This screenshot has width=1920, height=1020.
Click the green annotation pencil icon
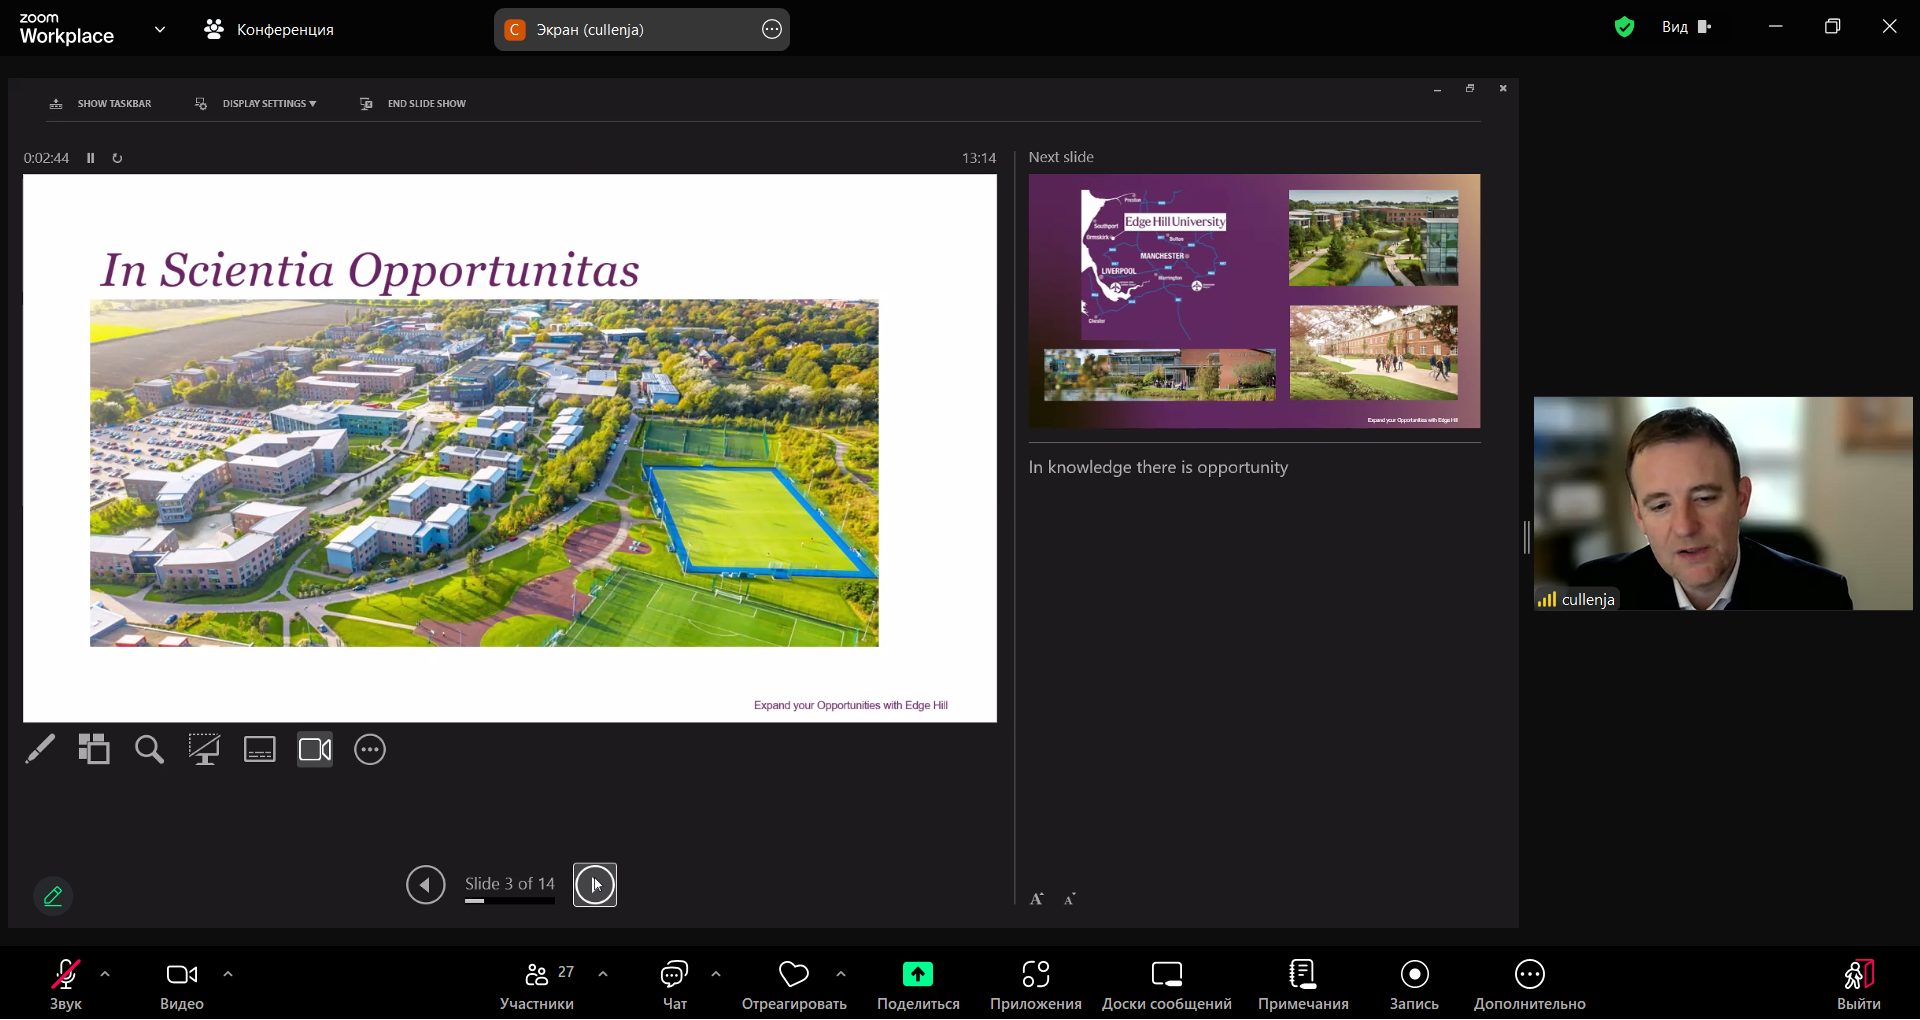tap(53, 896)
